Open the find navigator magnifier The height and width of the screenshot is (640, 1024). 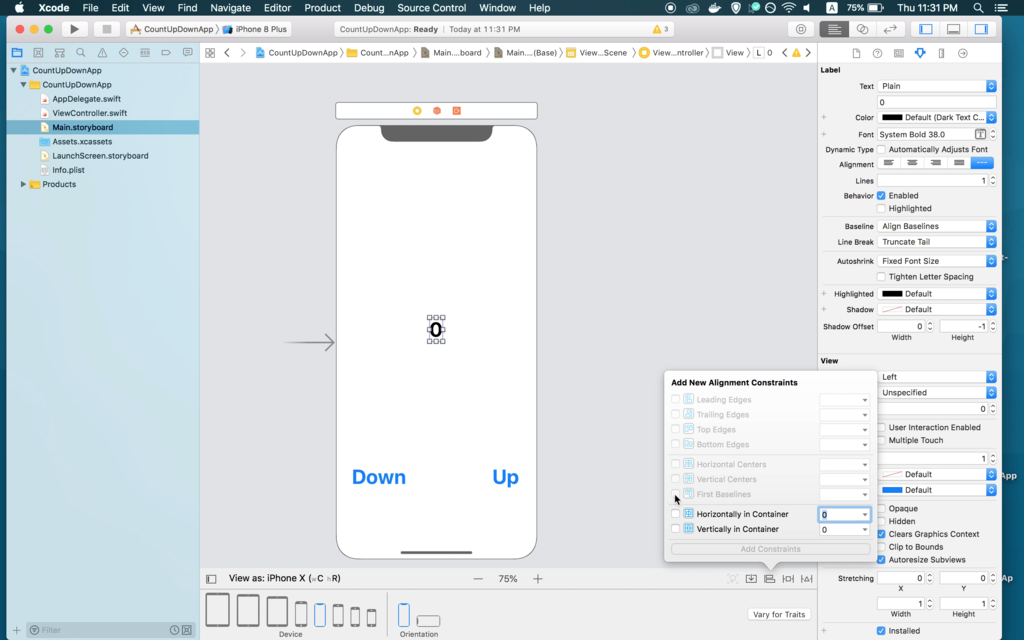(x=81, y=53)
